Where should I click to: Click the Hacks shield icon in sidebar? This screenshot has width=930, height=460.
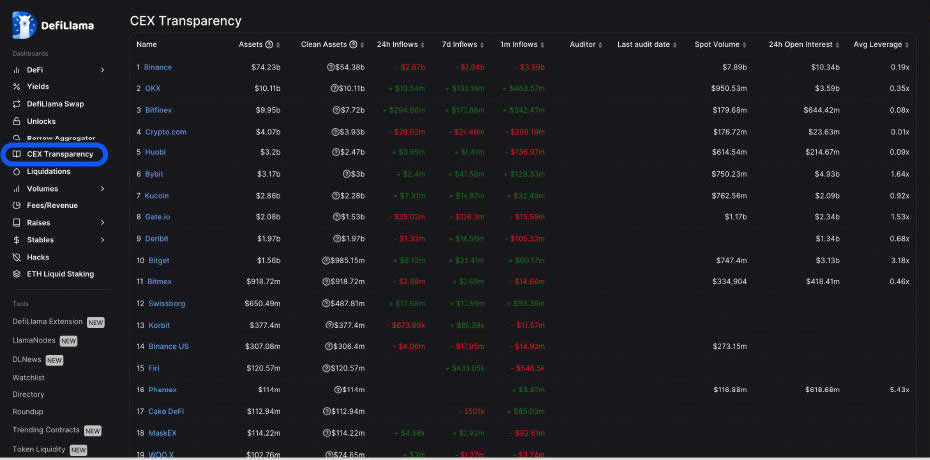click(x=16, y=257)
